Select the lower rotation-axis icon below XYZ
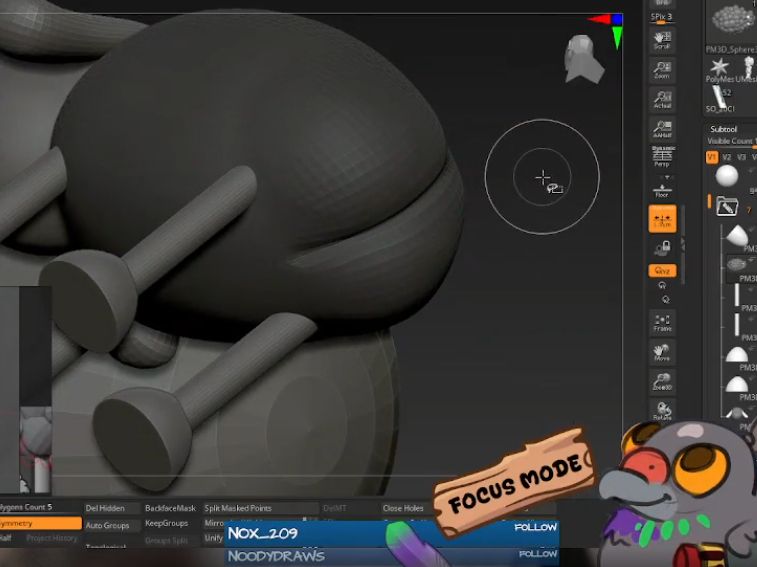Image resolution: width=757 pixels, height=567 pixels. [x=665, y=299]
